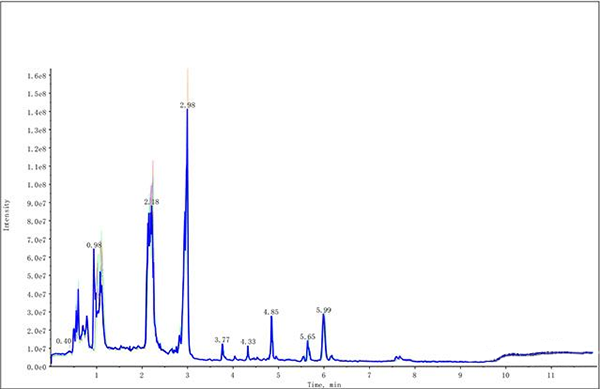Image resolution: width=600 pixels, height=389 pixels.
Task: Click the peak labeled 5.99
Action: pos(324,310)
